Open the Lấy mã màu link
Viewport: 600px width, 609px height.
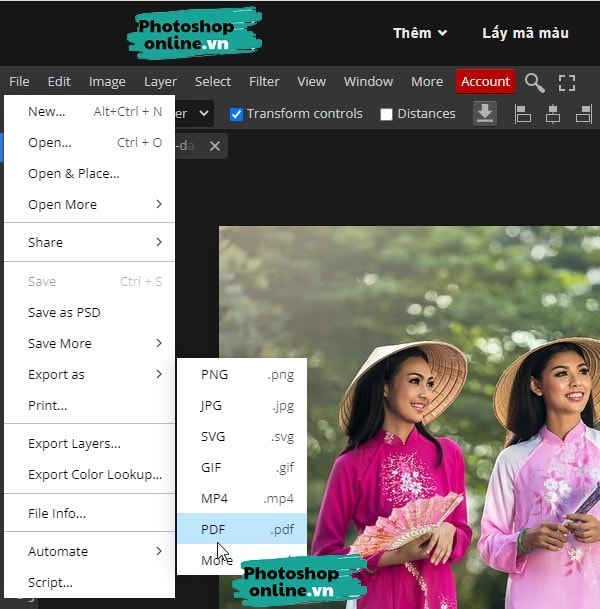tap(525, 33)
